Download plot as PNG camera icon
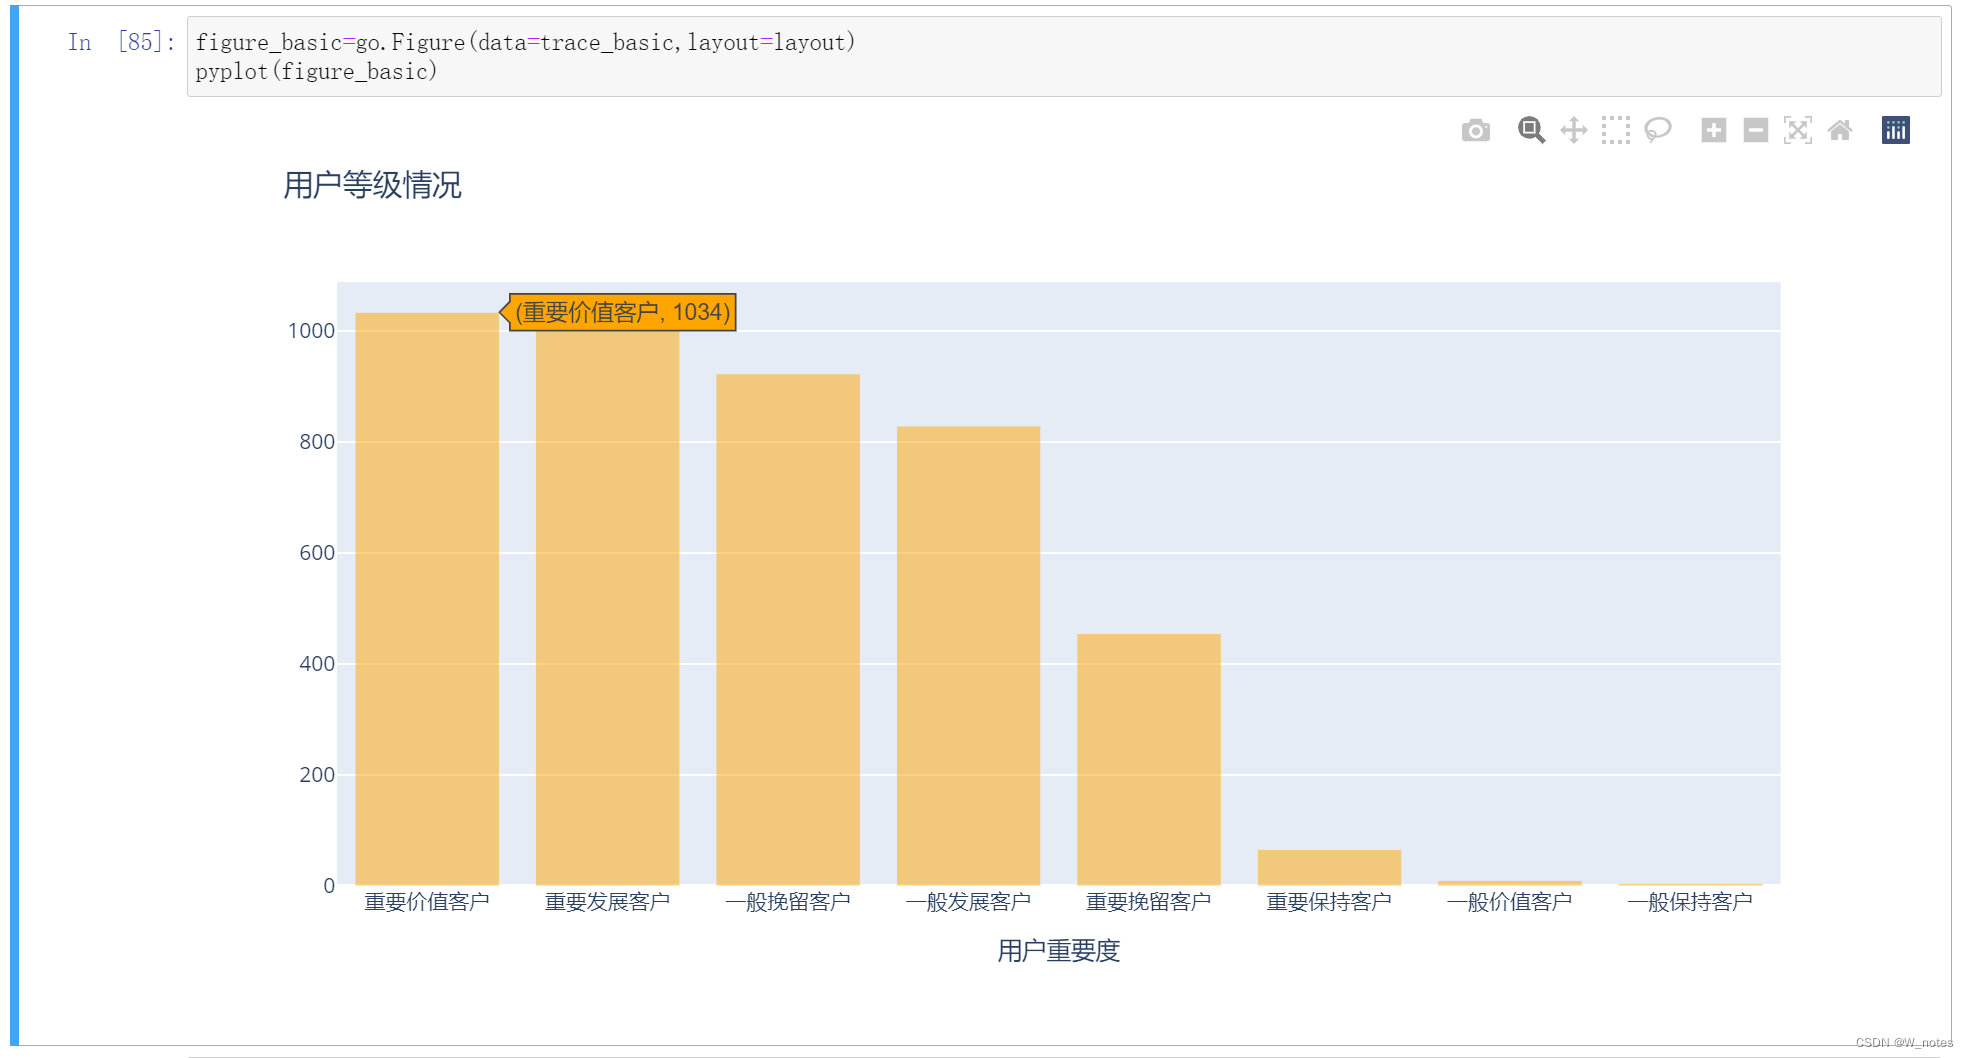The image size is (1969, 1058). click(1475, 131)
